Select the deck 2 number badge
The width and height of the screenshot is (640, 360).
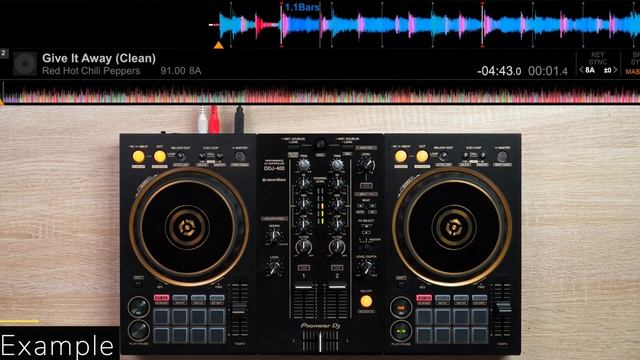pyautogui.click(x=4, y=53)
